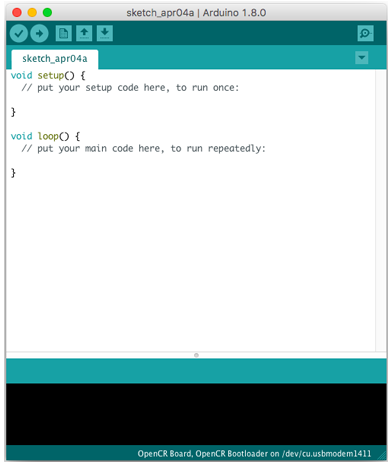Click the Verify checkmark button
390x465 pixels.
pyautogui.click(x=19, y=33)
